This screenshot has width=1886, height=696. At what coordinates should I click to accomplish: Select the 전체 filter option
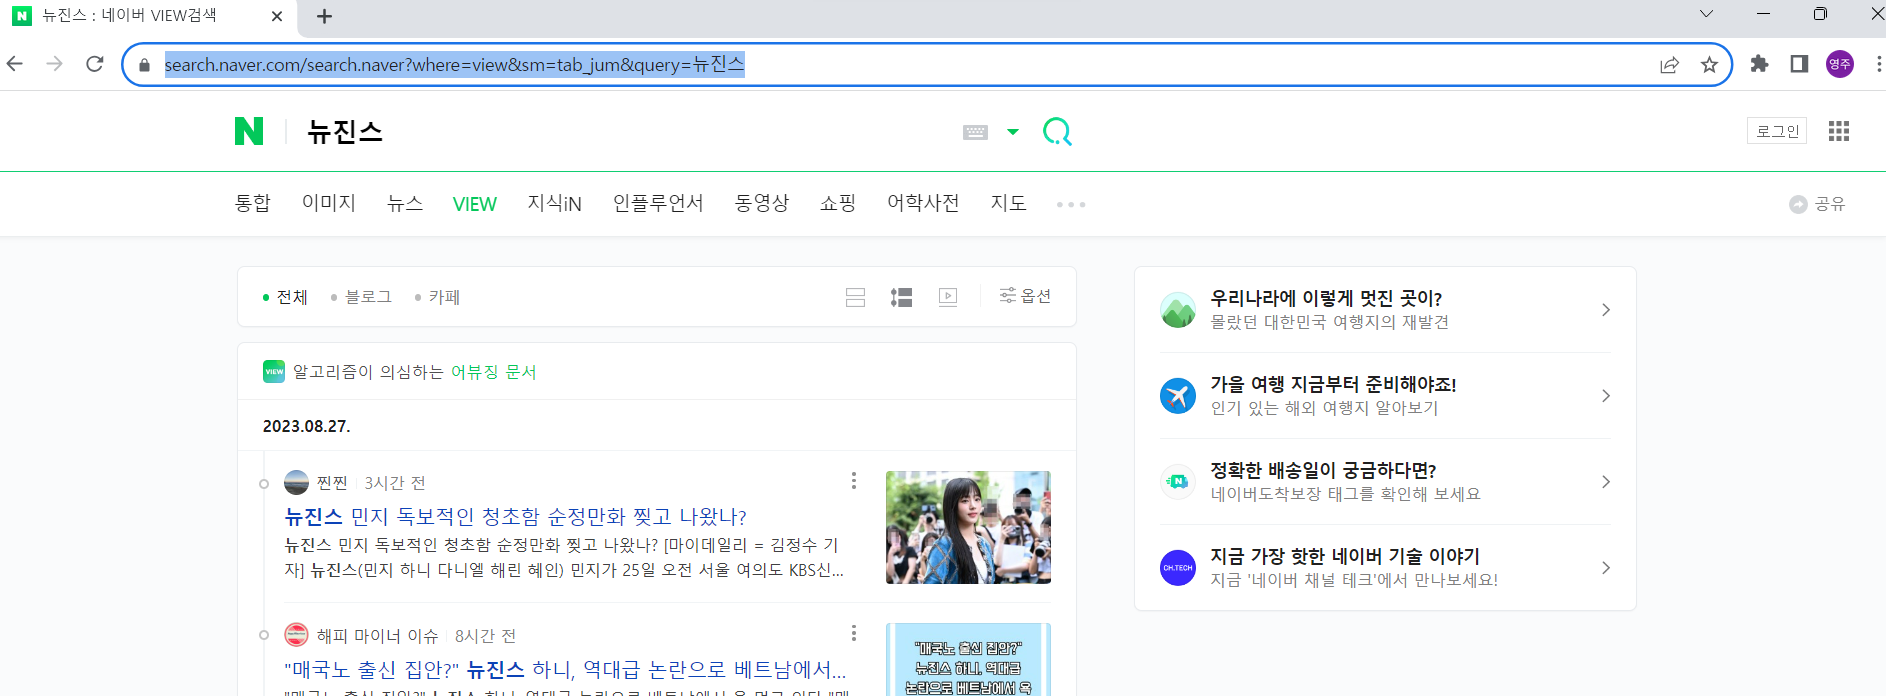click(285, 297)
